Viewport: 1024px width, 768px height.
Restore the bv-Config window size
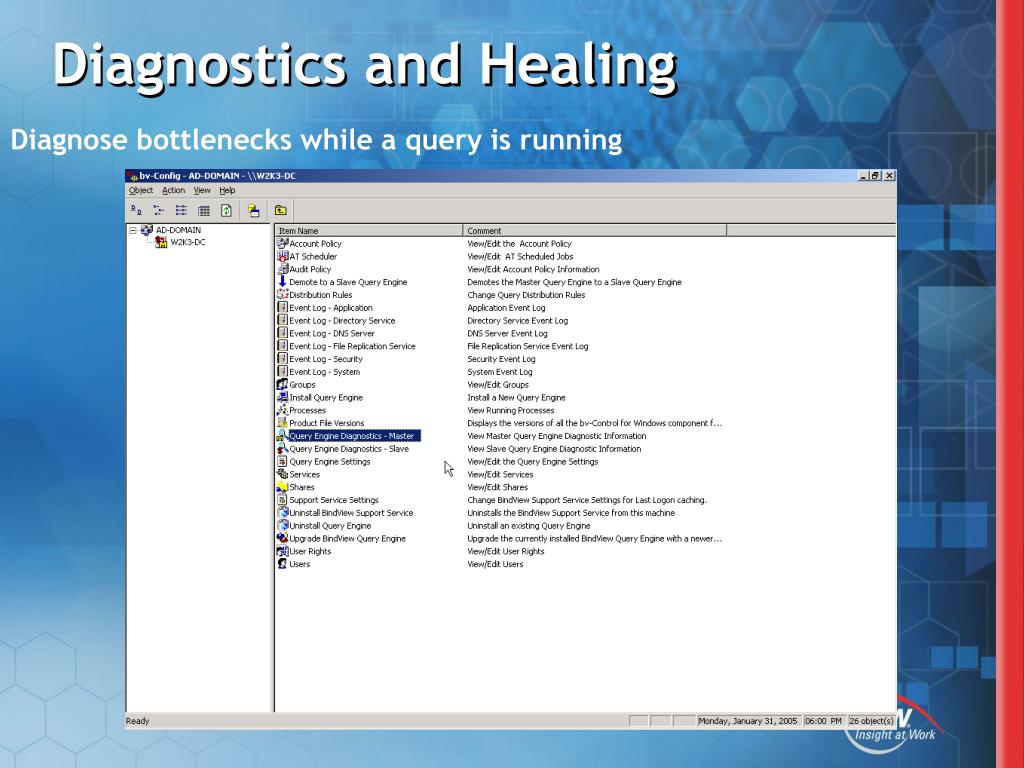coord(876,176)
